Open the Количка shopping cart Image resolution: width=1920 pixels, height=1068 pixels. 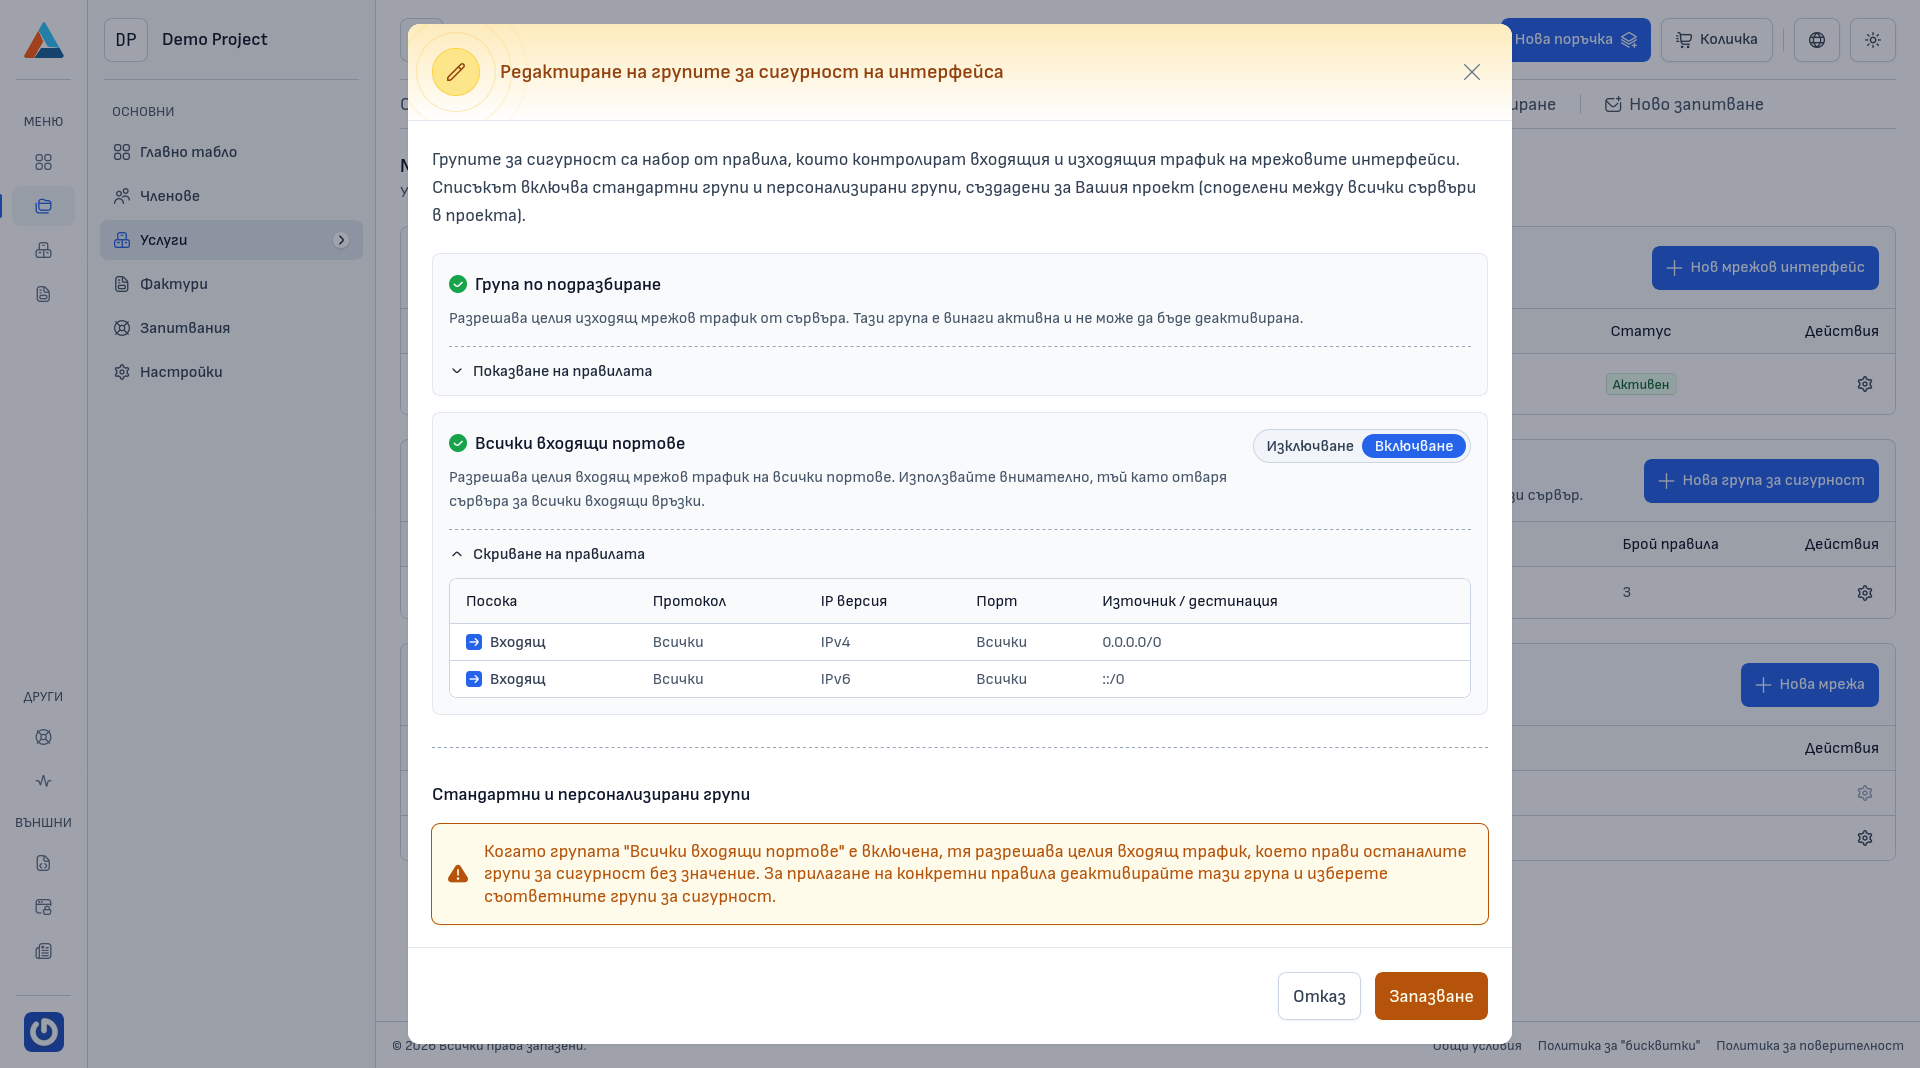(x=1716, y=40)
